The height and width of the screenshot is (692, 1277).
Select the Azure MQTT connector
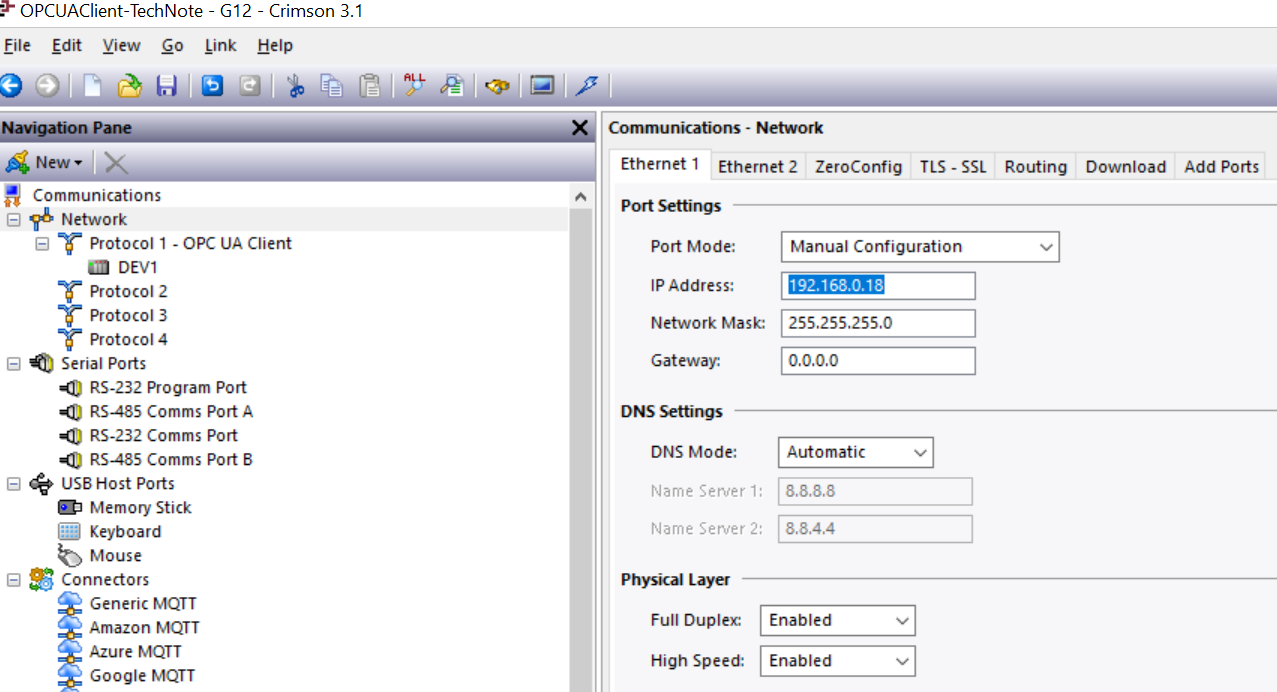pyautogui.click(x=137, y=651)
